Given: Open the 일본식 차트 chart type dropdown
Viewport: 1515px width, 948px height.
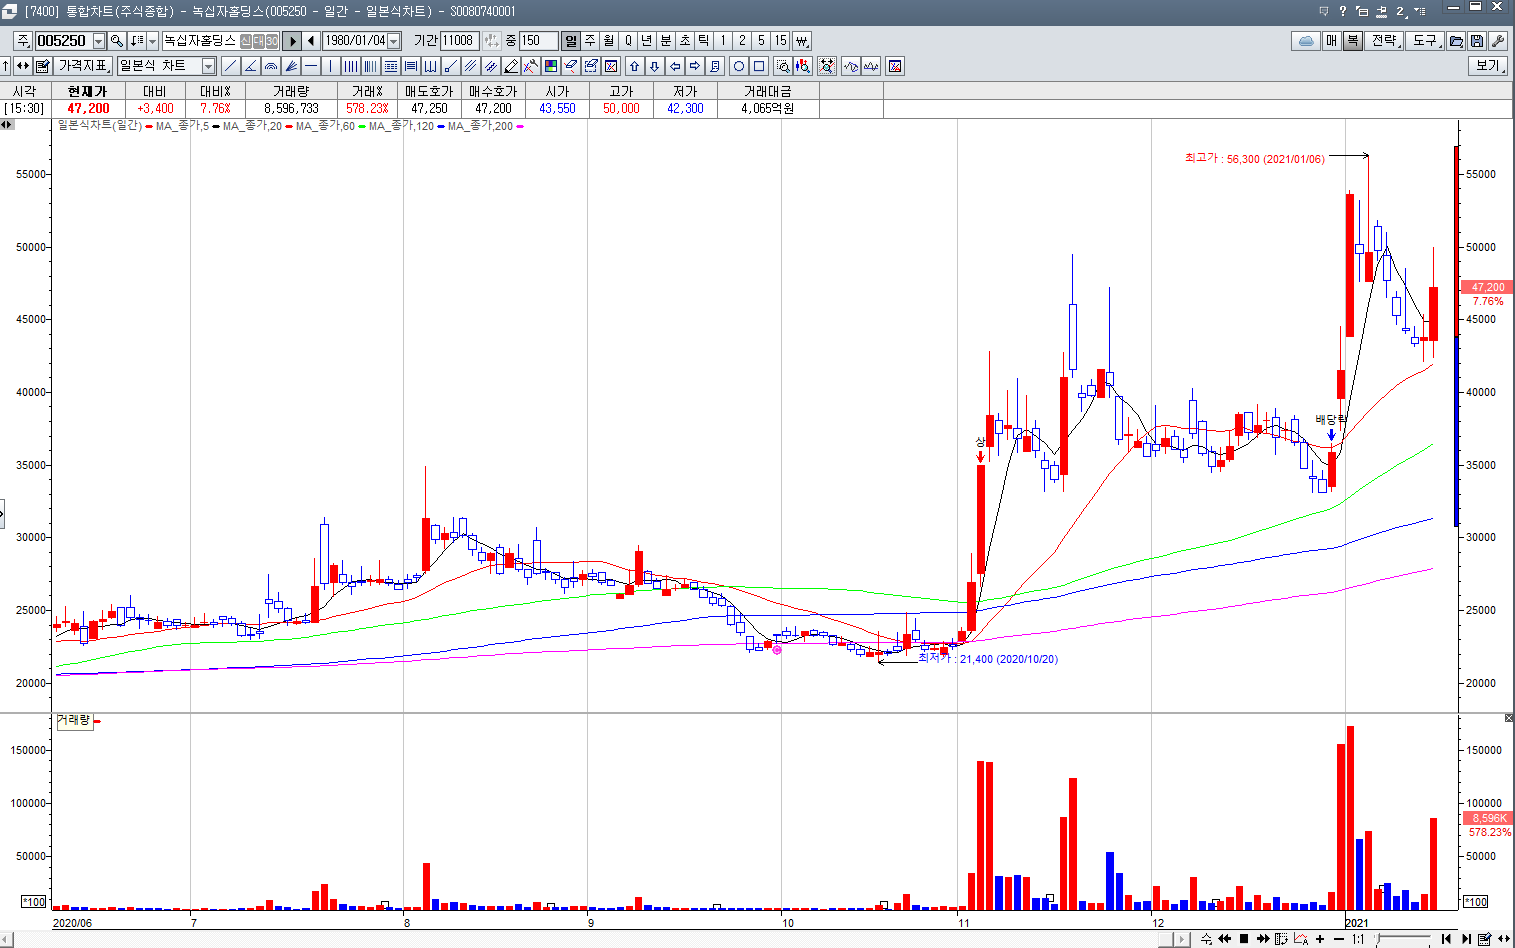Looking at the screenshot, I should point(208,66).
